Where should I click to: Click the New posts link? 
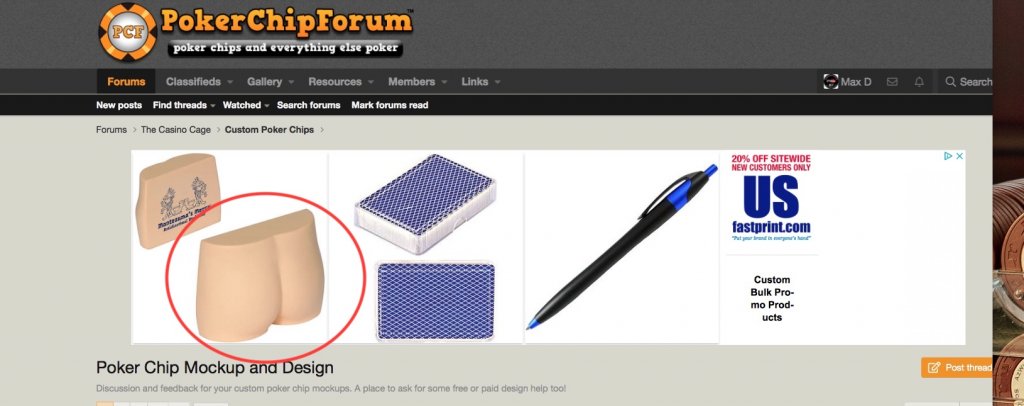pos(119,105)
